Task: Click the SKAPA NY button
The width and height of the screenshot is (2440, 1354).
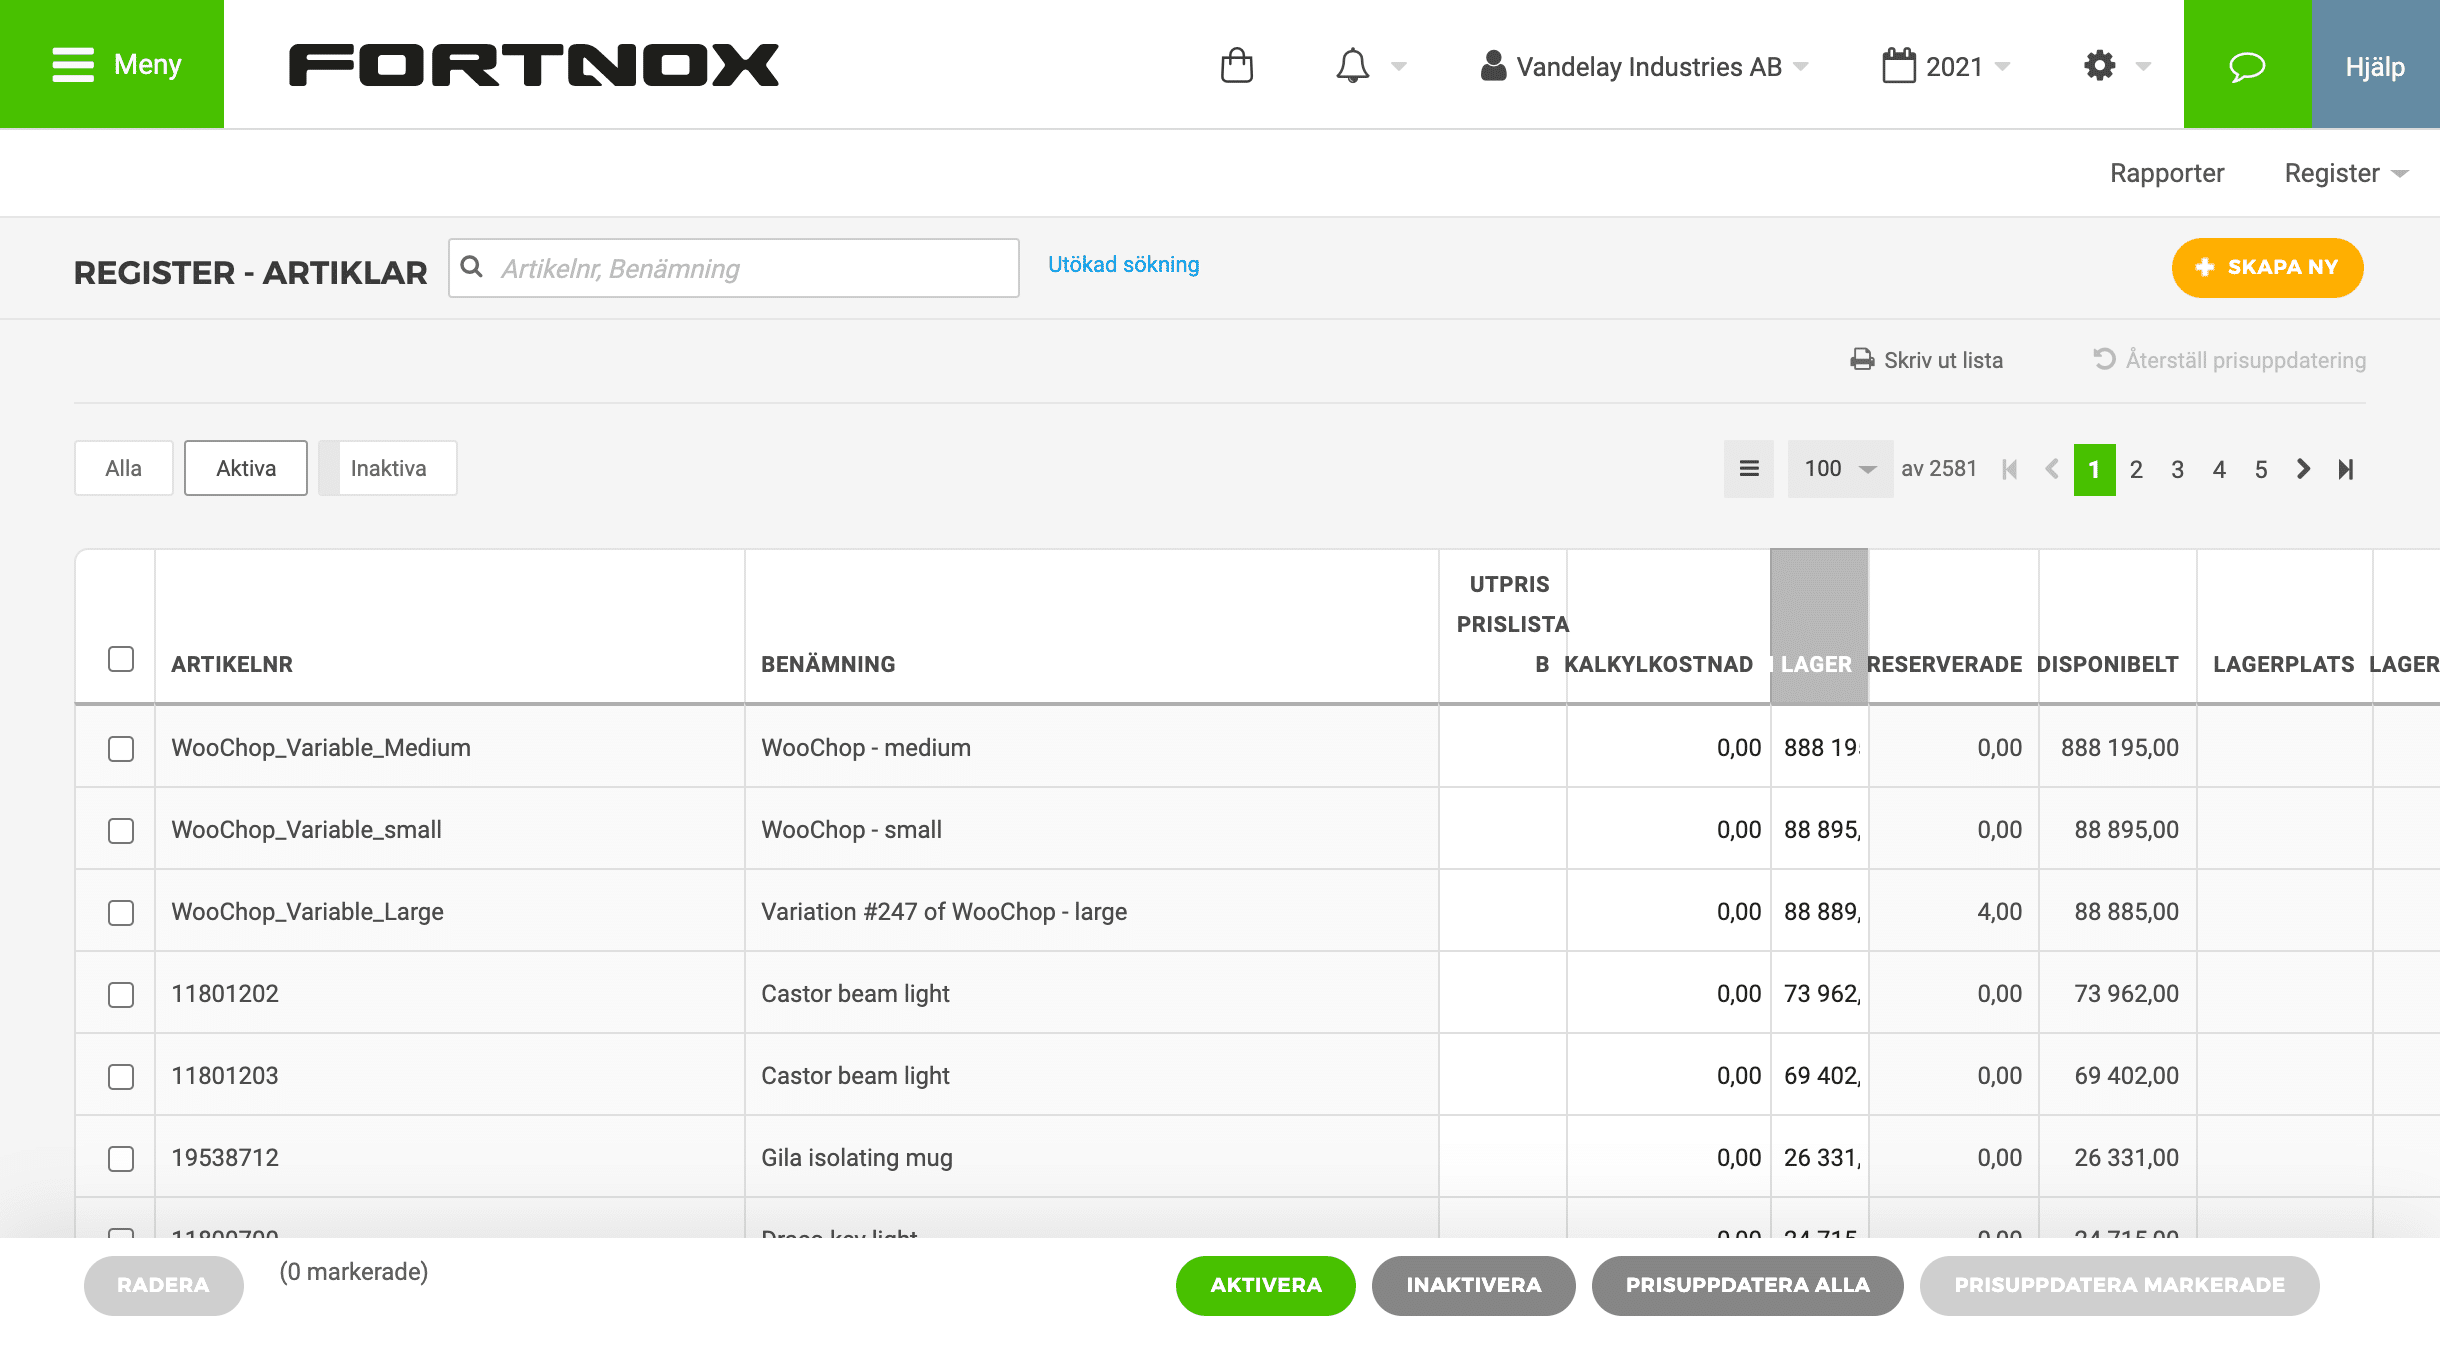Action: tap(2266, 267)
